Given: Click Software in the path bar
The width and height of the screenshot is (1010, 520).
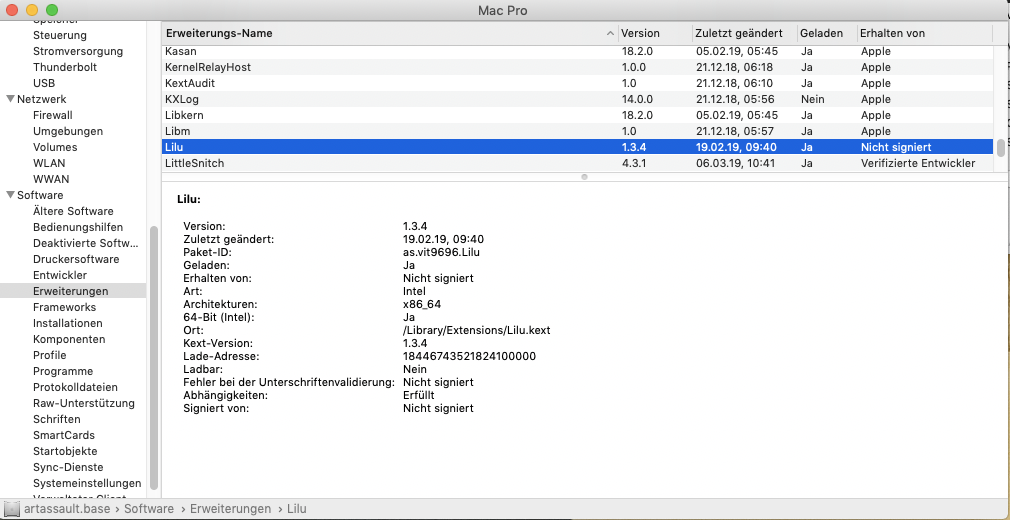Looking at the screenshot, I should 149,509.
